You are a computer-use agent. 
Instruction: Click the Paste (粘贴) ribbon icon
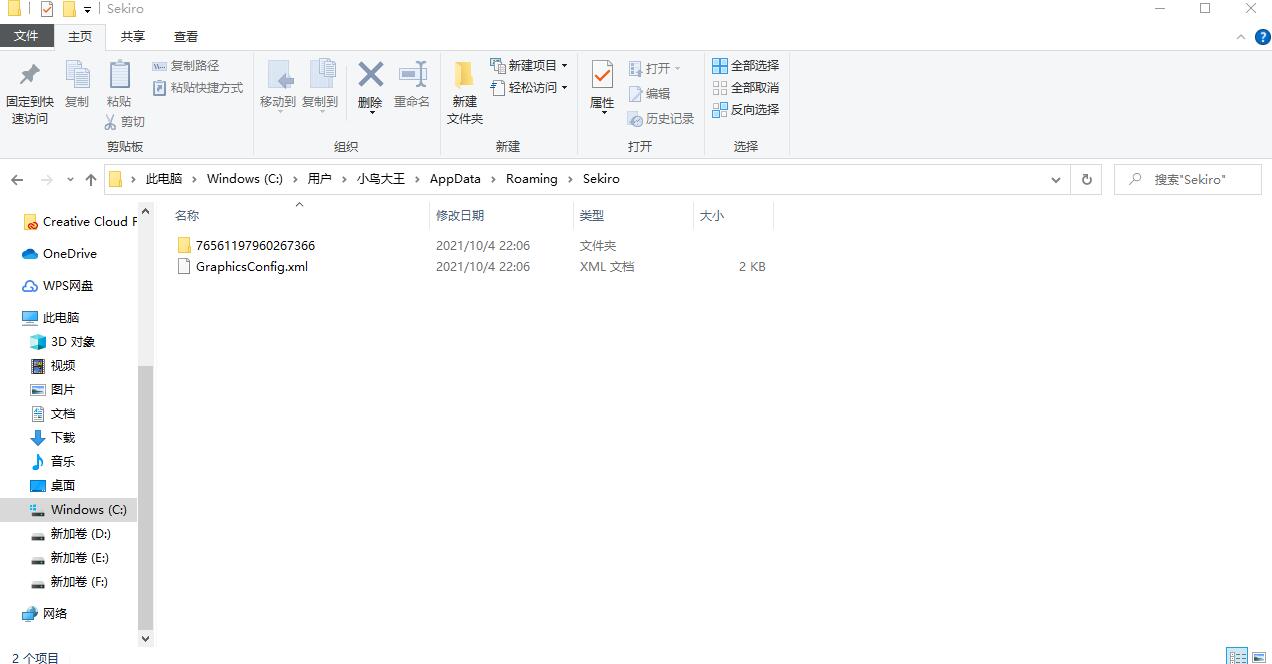point(119,75)
